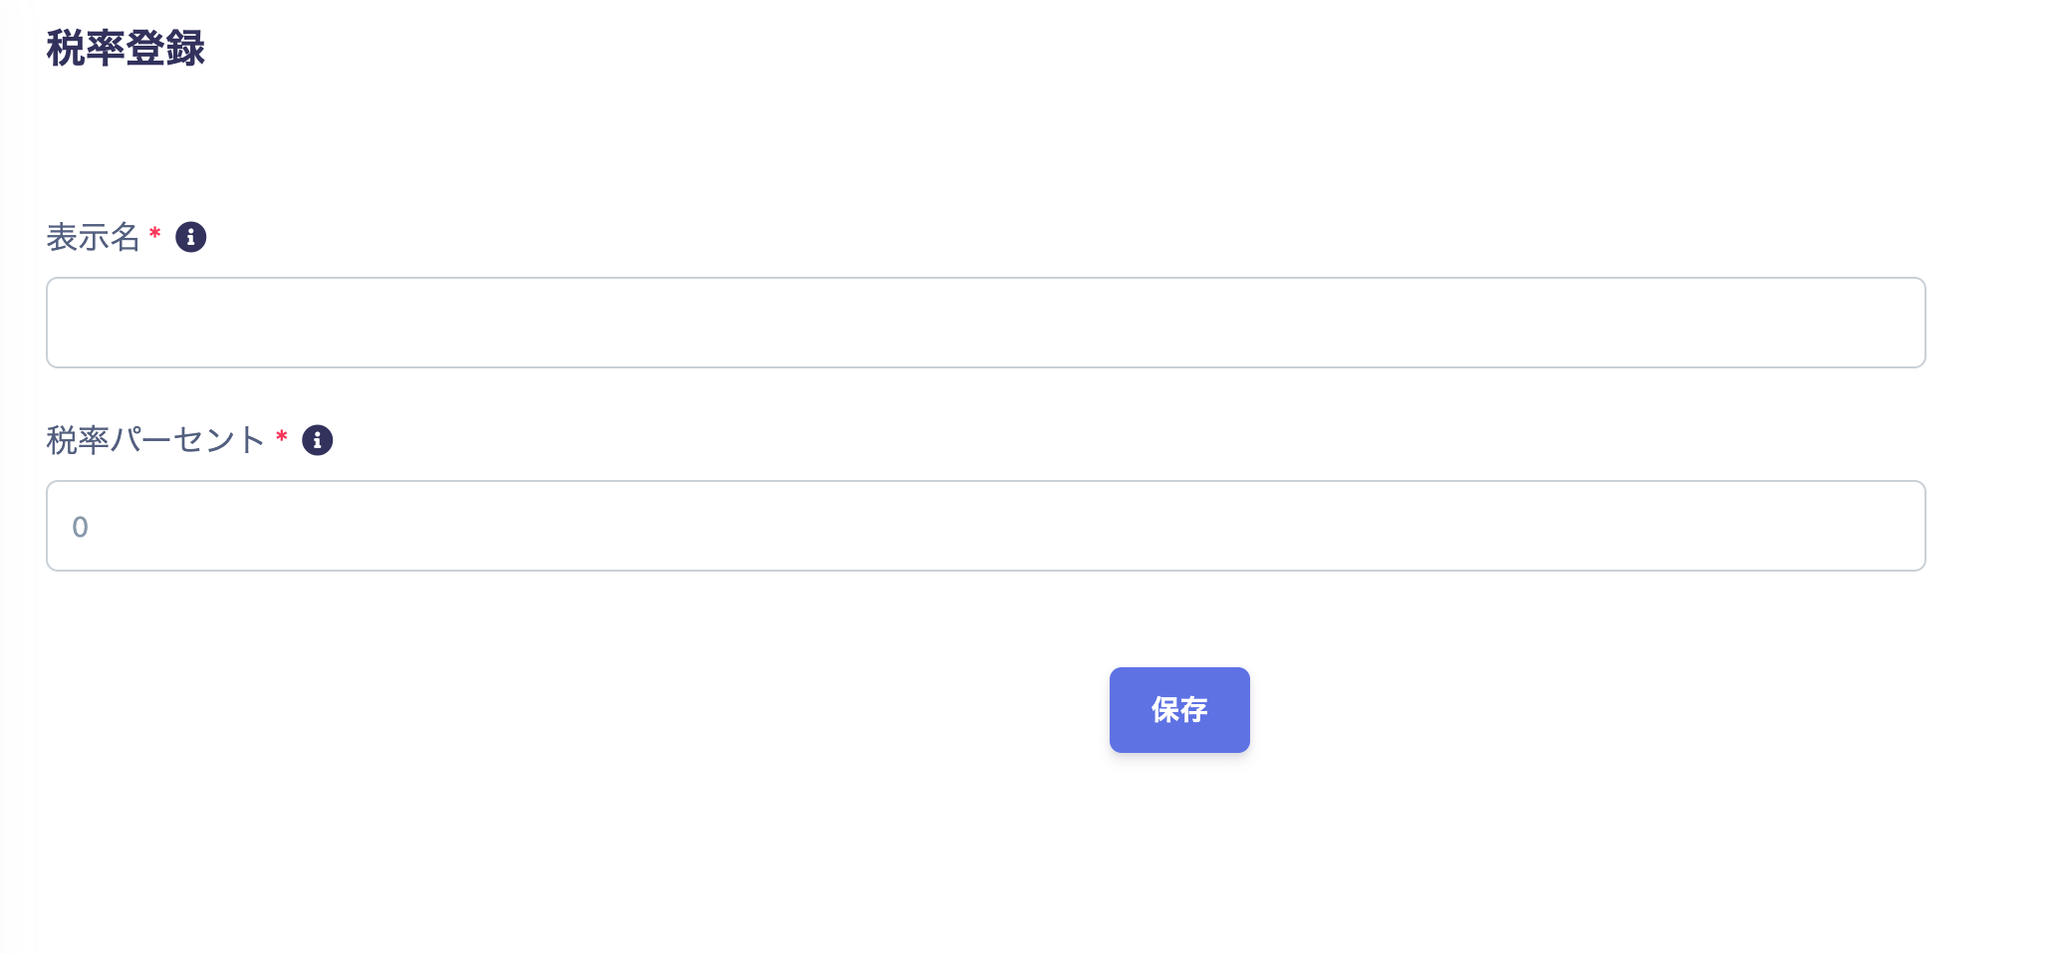Click the empty display name text box

click(985, 322)
